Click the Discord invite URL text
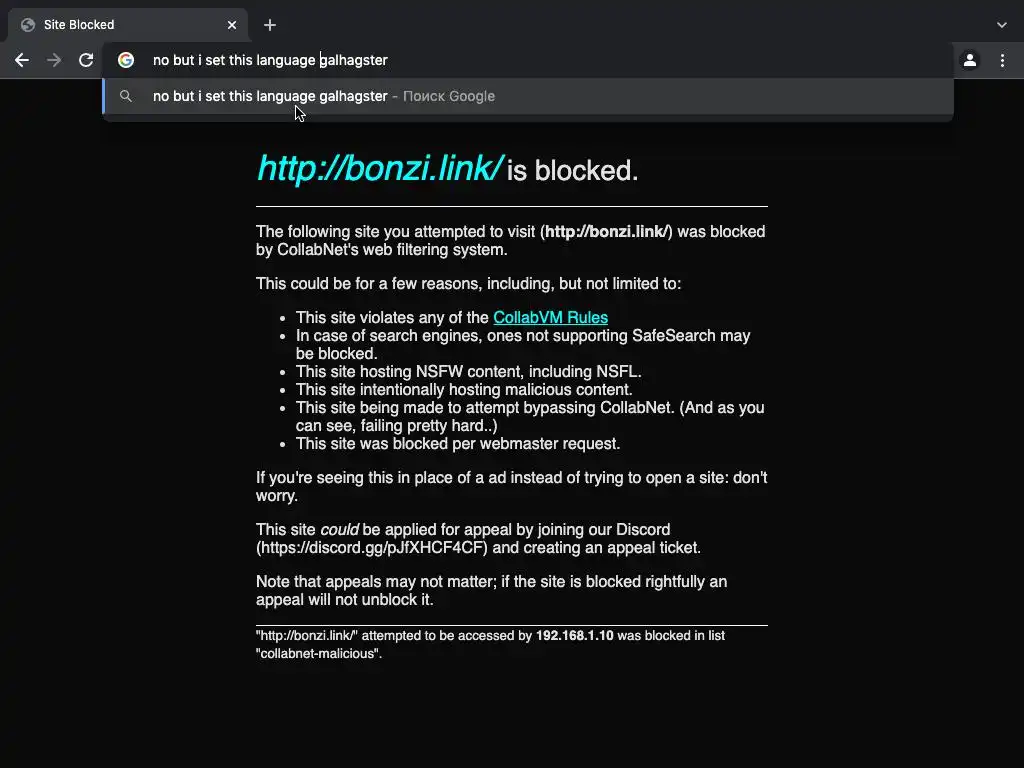 tap(372, 547)
